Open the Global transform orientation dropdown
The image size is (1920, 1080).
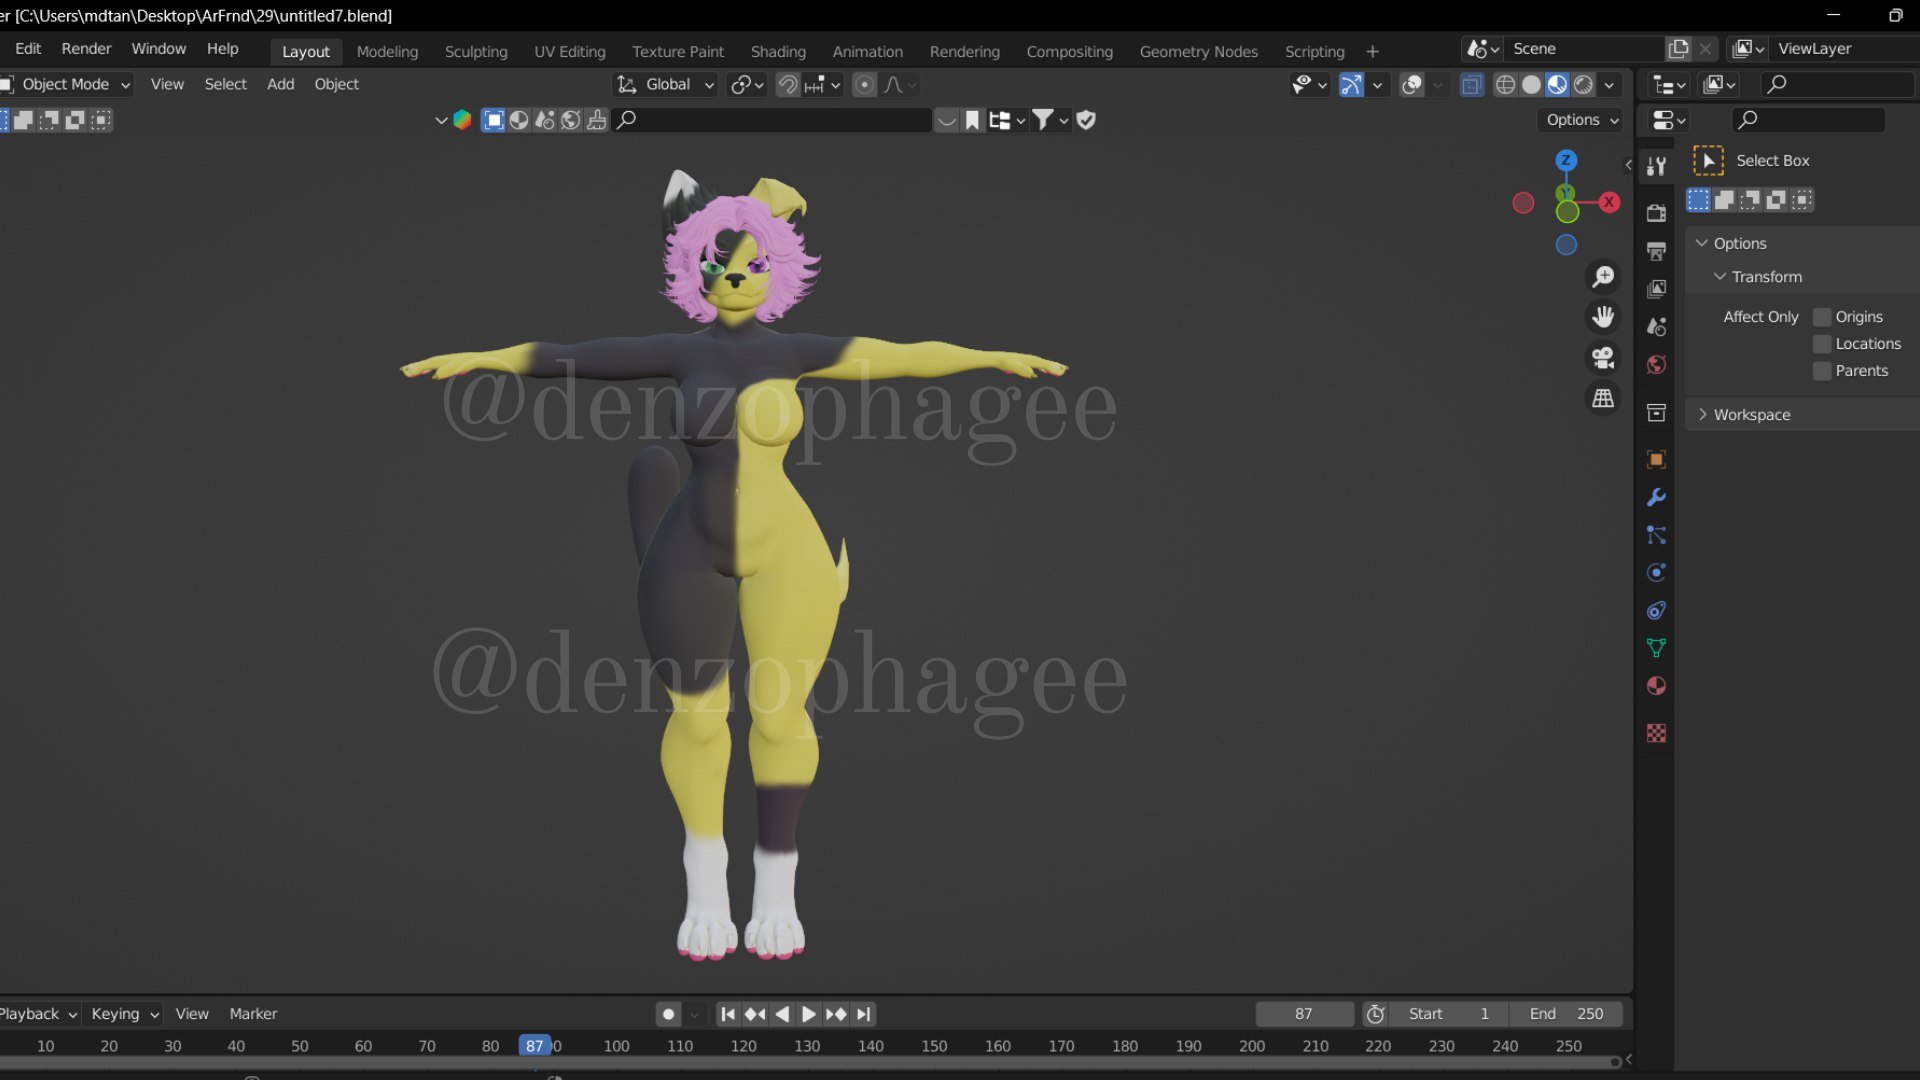[667, 85]
